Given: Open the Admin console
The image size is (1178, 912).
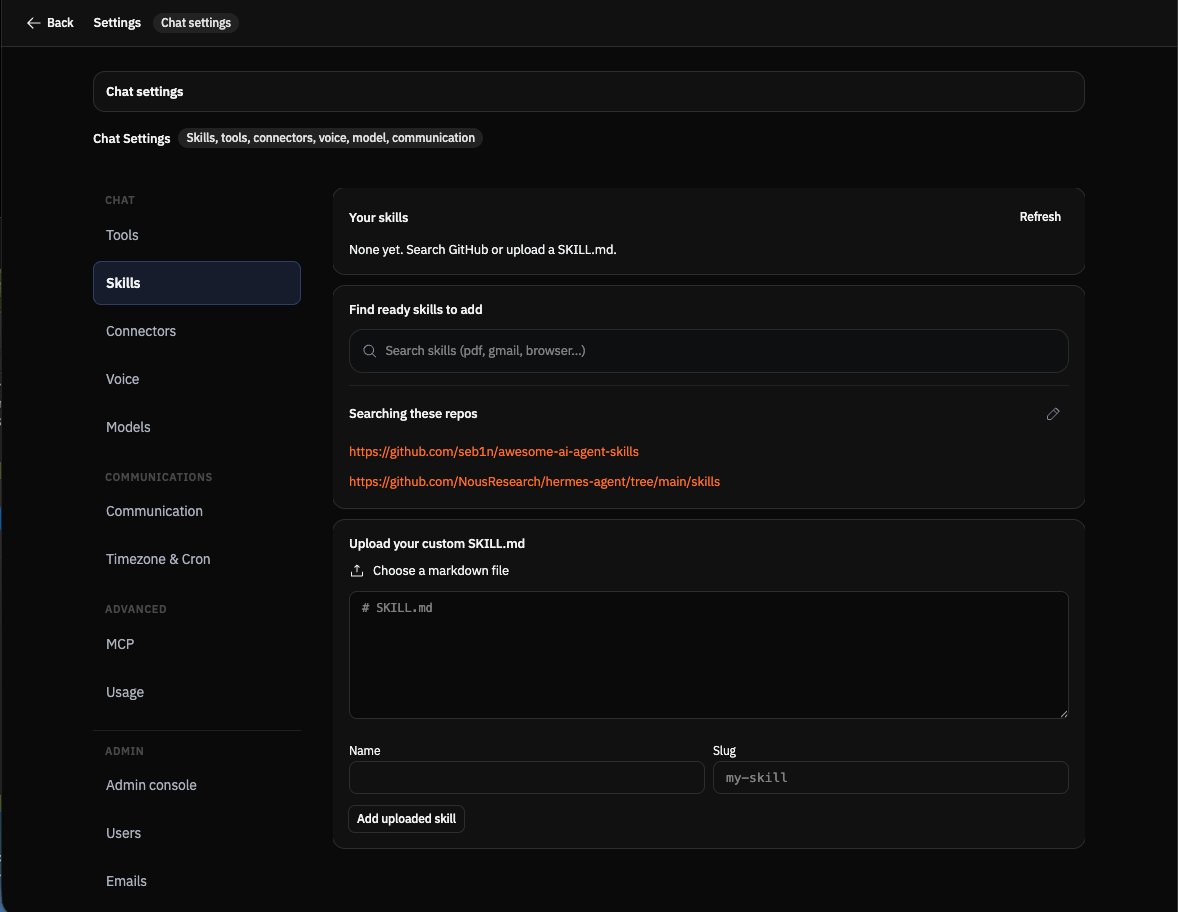Looking at the screenshot, I should tap(197, 785).
